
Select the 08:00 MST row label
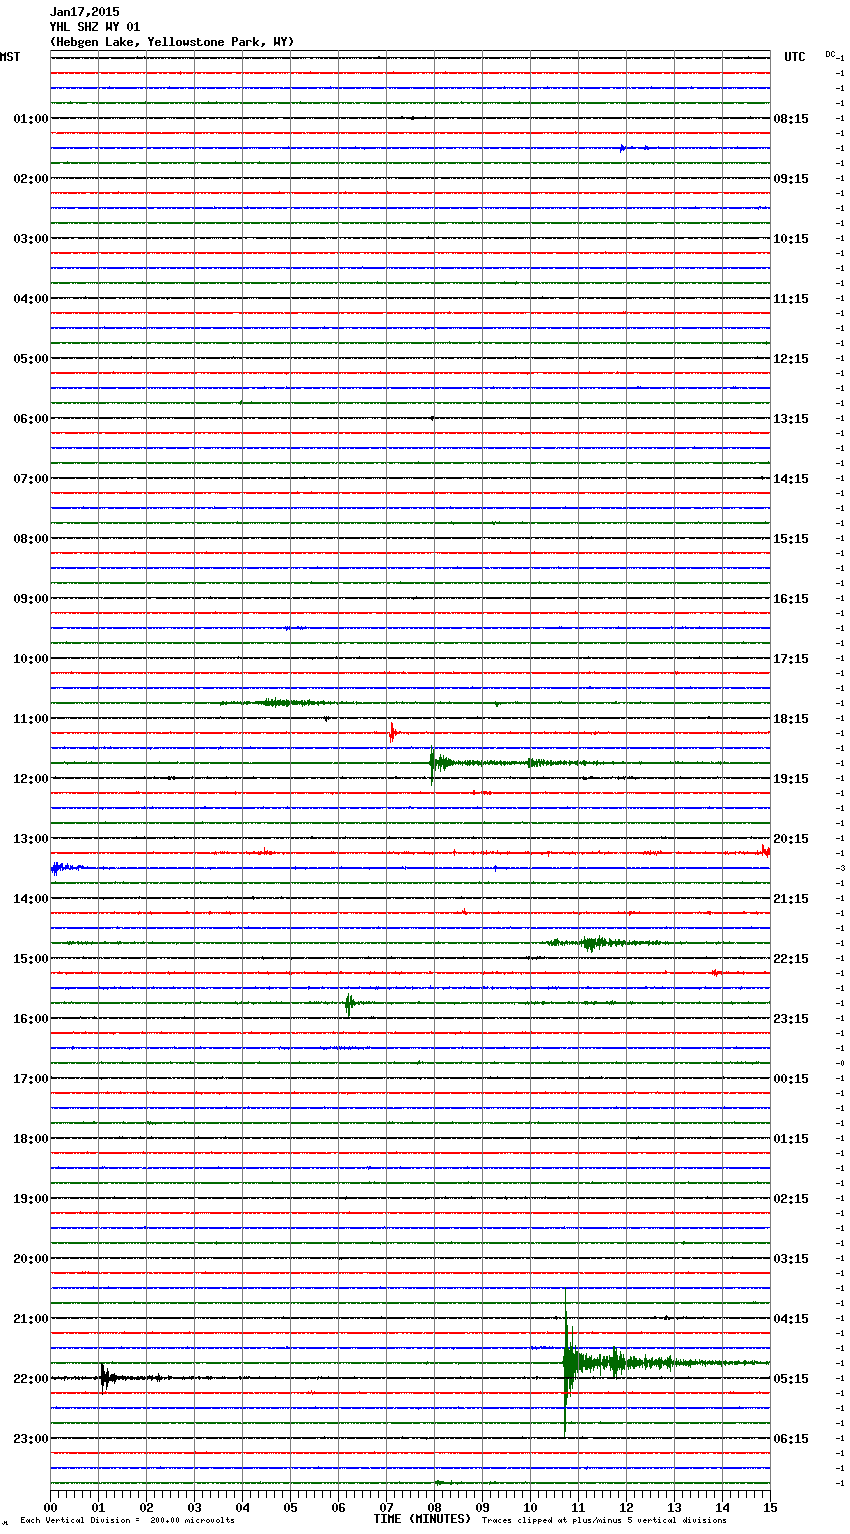[31, 539]
